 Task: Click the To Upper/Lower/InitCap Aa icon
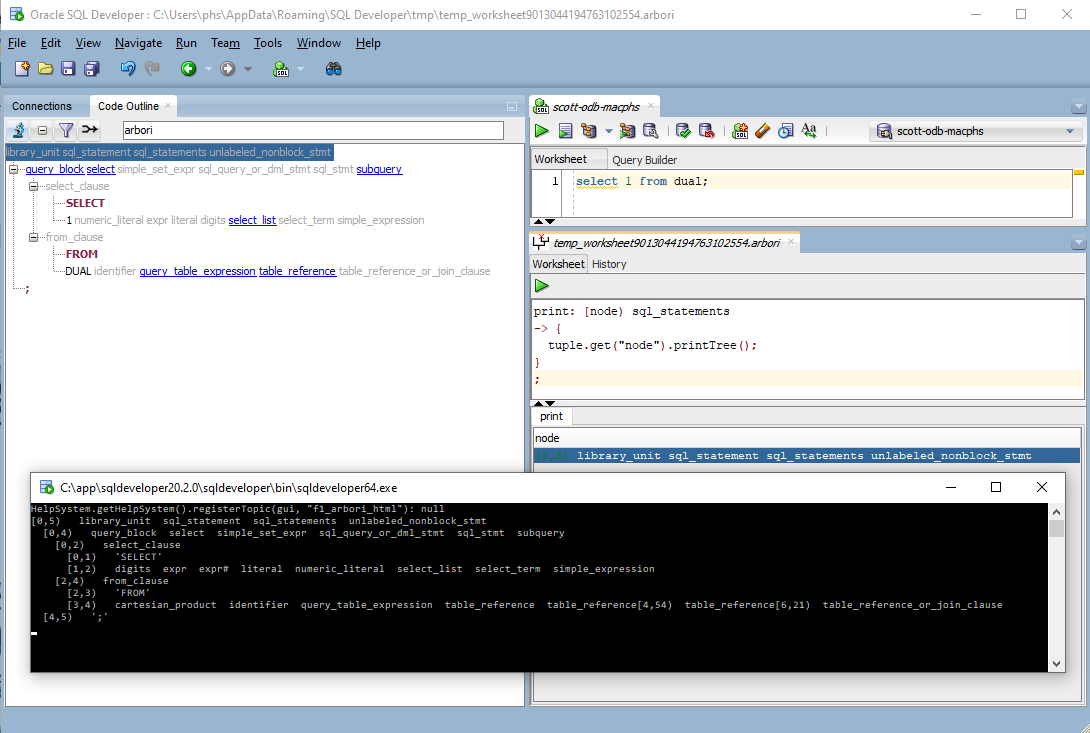coord(809,131)
